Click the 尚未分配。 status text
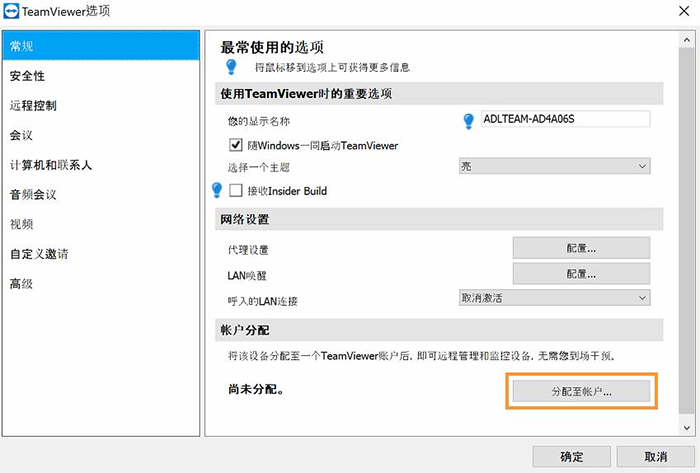Viewport: 700px width, 473px height. click(x=256, y=390)
